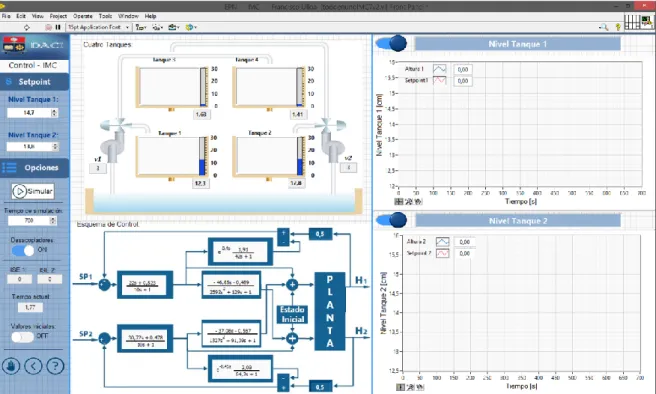This screenshot has height=394, width=656.
Task: Open the Operate menu
Action: click(83, 16)
